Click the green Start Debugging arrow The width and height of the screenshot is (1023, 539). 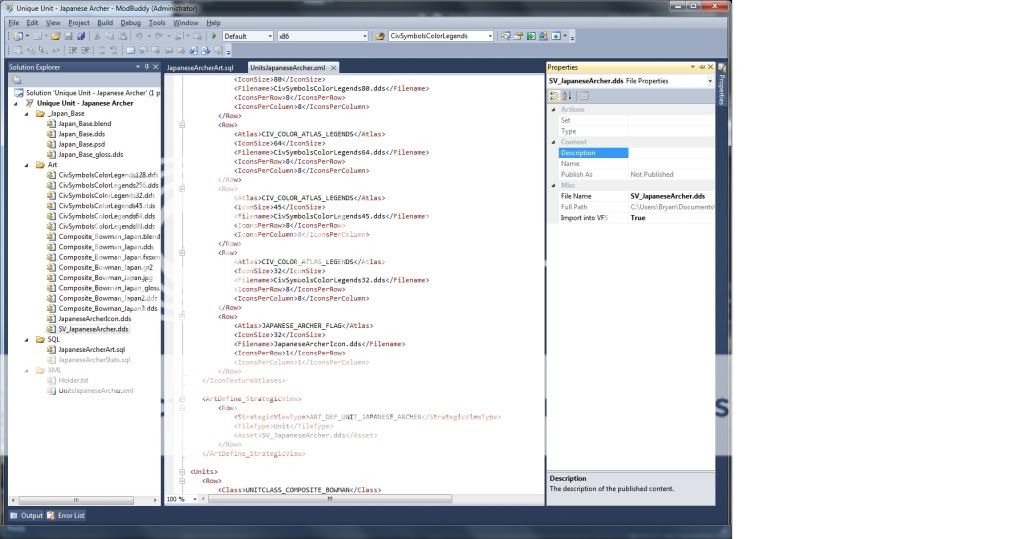point(214,37)
